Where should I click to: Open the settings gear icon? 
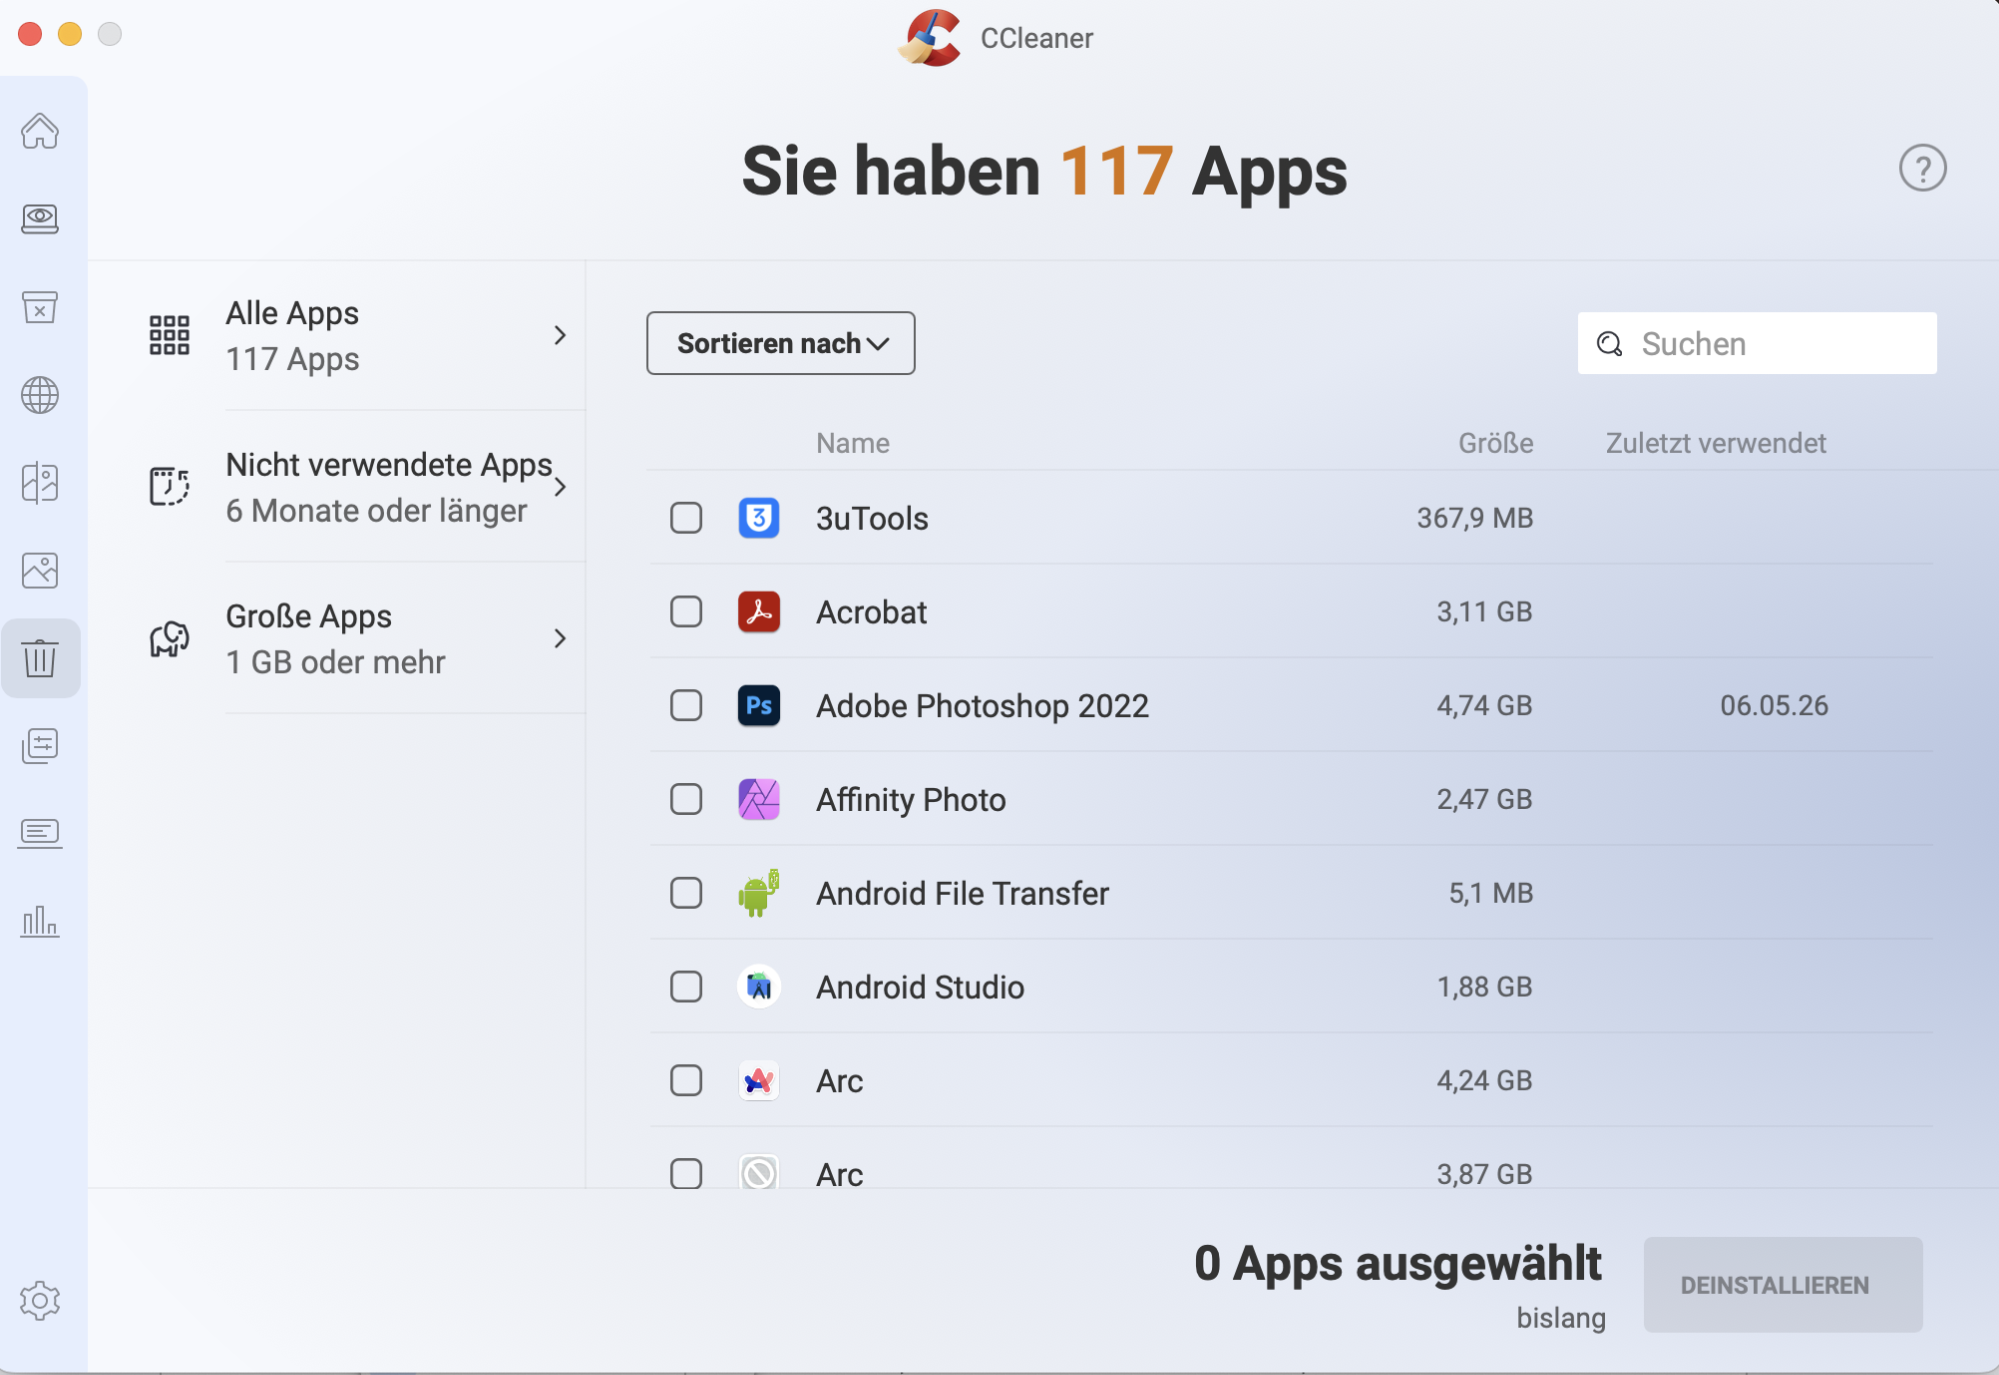(40, 1301)
